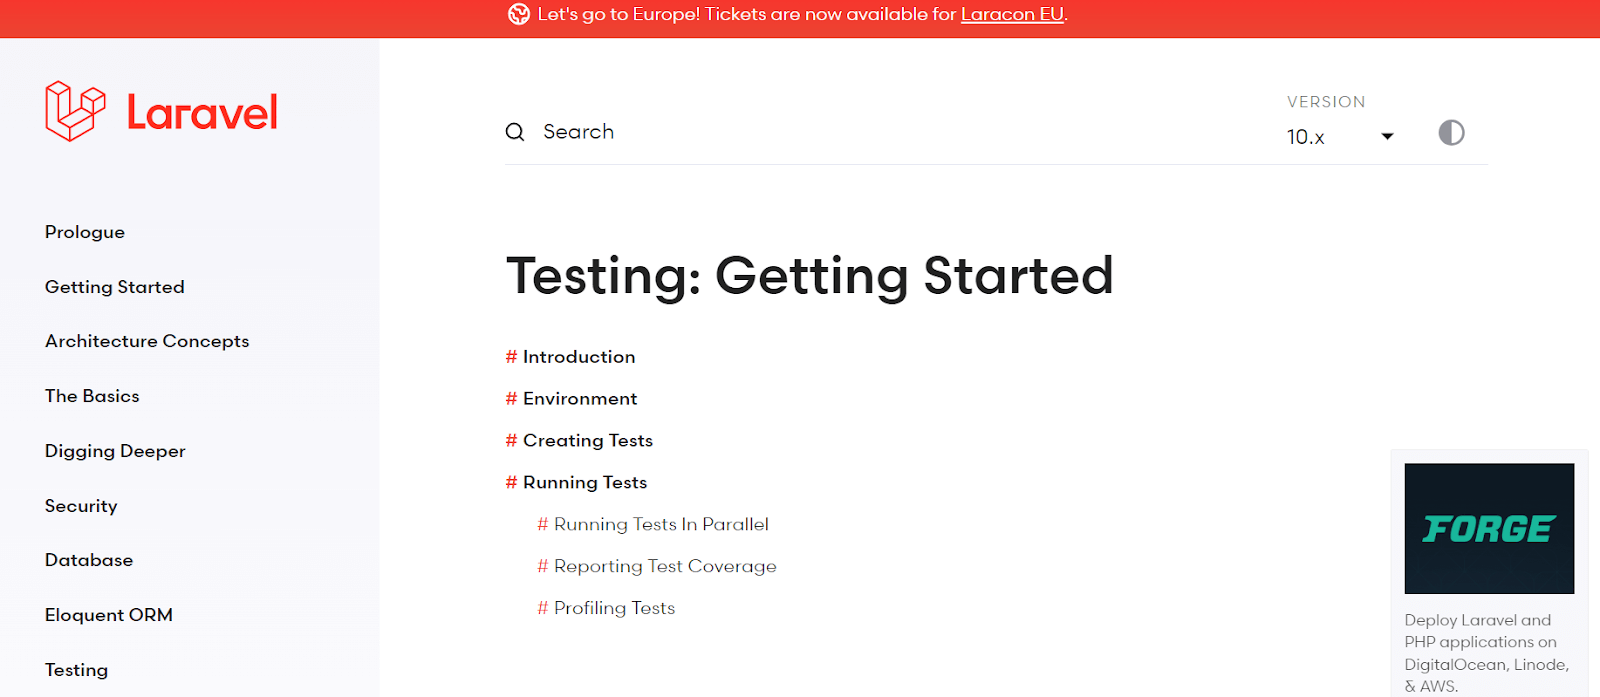Open the version dropdown showing 10.x
This screenshot has height=697, width=1600.
1340,136
